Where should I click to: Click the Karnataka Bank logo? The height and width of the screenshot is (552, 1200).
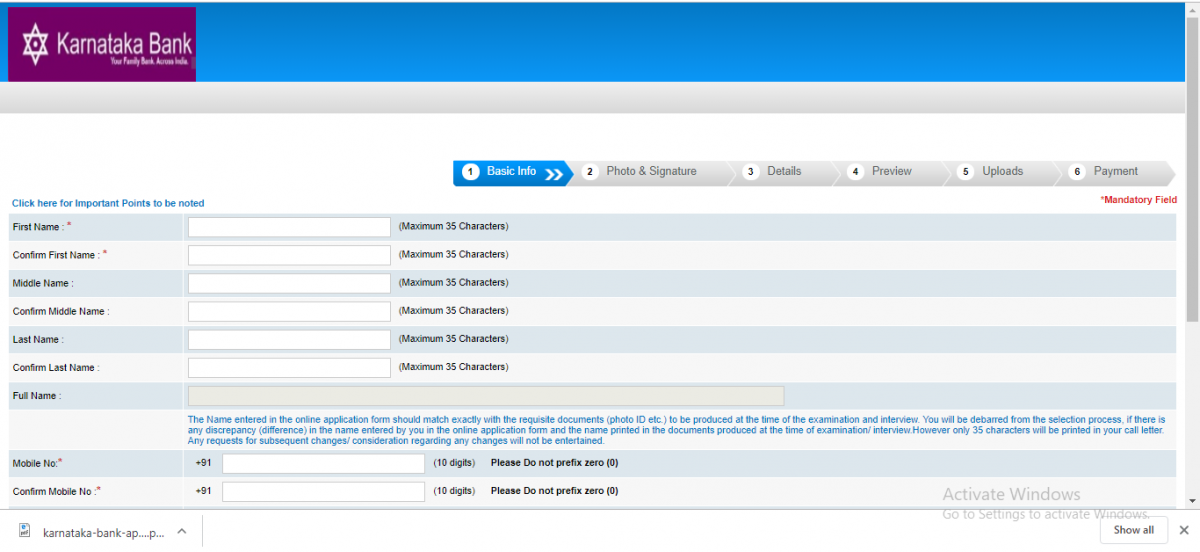point(102,45)
